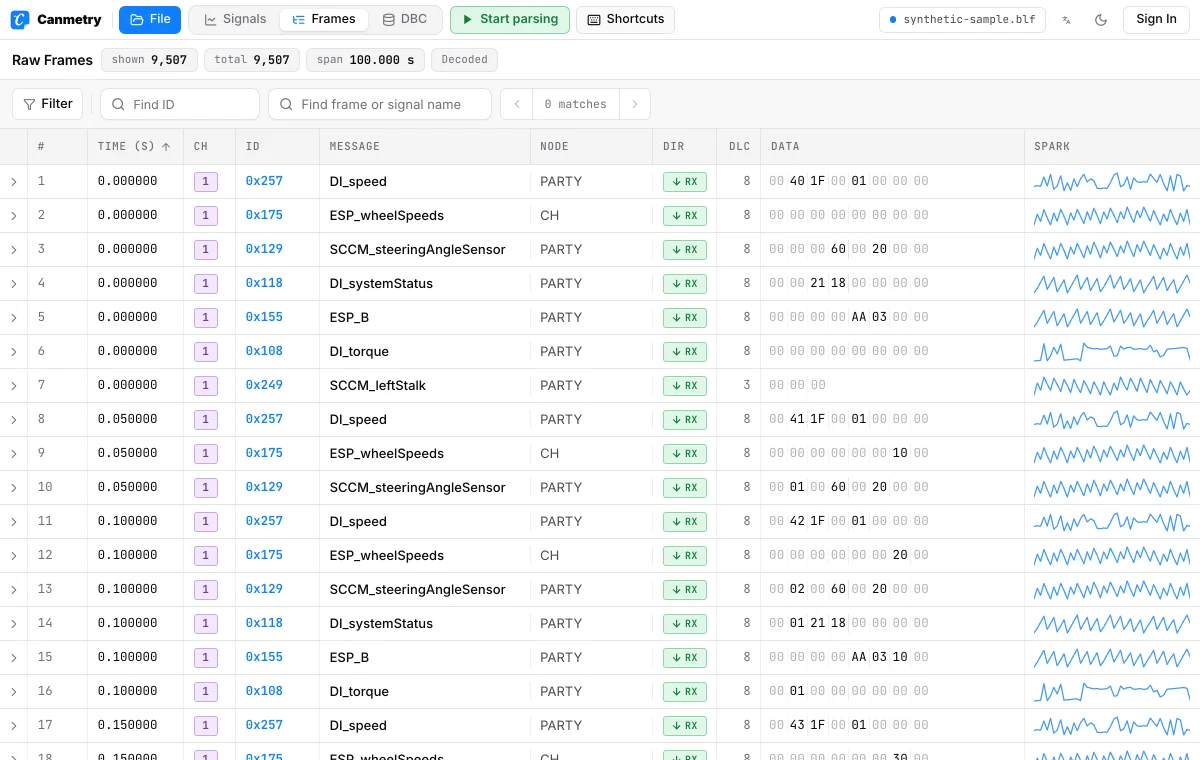Click the RX direction badge for ESP_B row 5
The height and width of the screenshot is (760, 1200).
pyautogui.click(x=685, y=318)
